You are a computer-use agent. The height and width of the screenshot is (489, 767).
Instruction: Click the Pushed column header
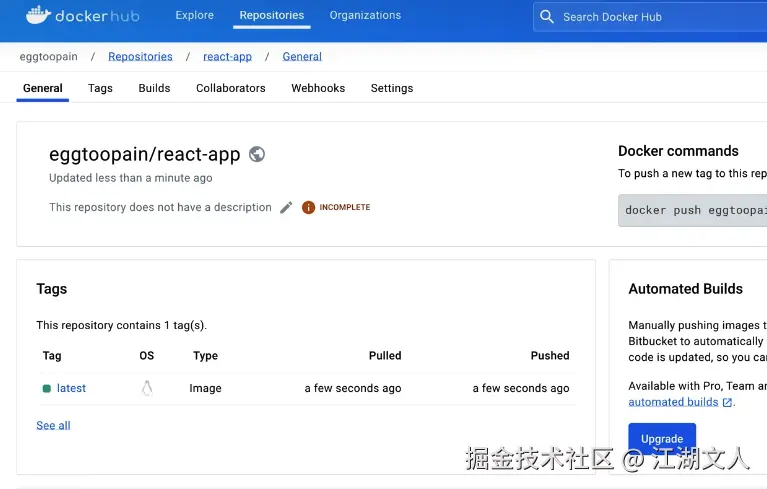[550, 356]
